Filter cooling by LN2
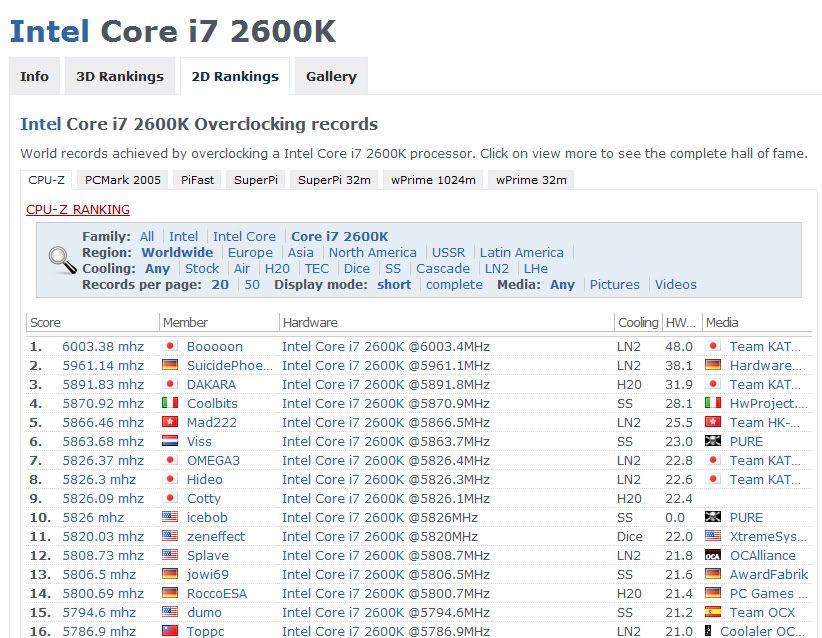Screen dimensions: 822x638 tap(496, 269)
